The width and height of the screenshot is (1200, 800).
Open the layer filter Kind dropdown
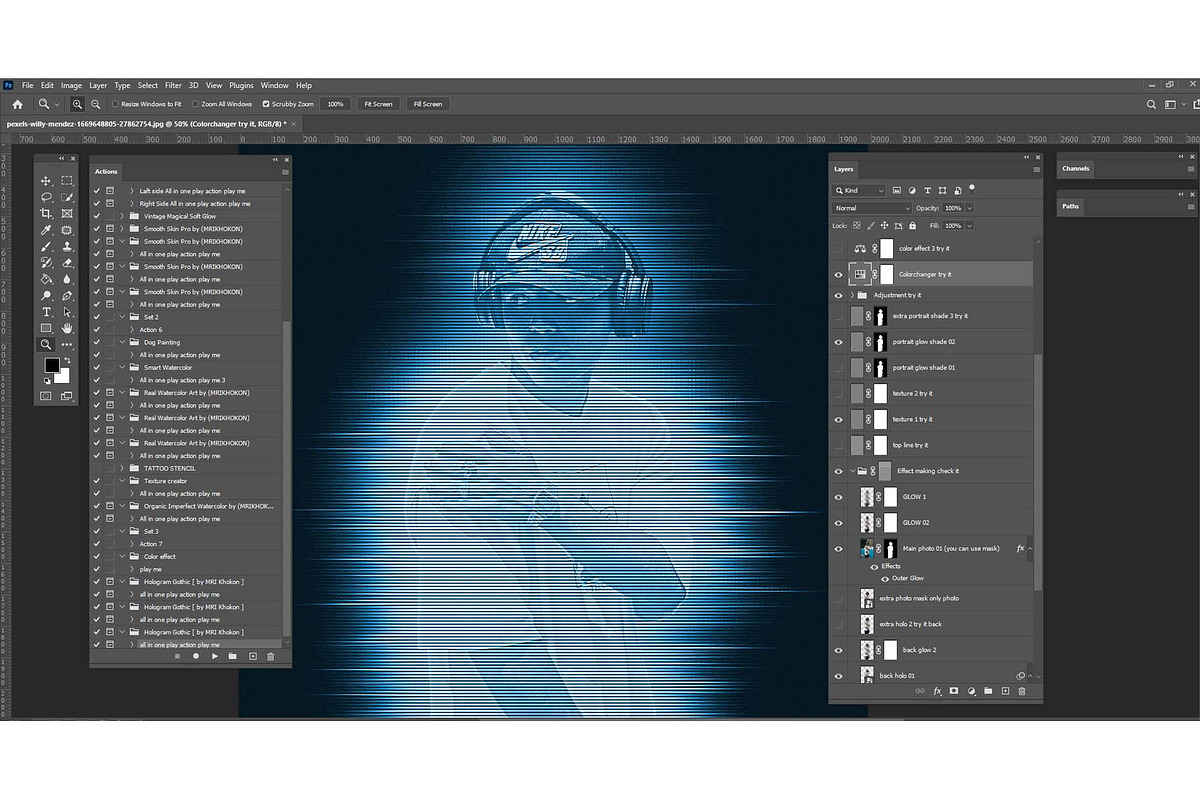(x=860, y=190)
